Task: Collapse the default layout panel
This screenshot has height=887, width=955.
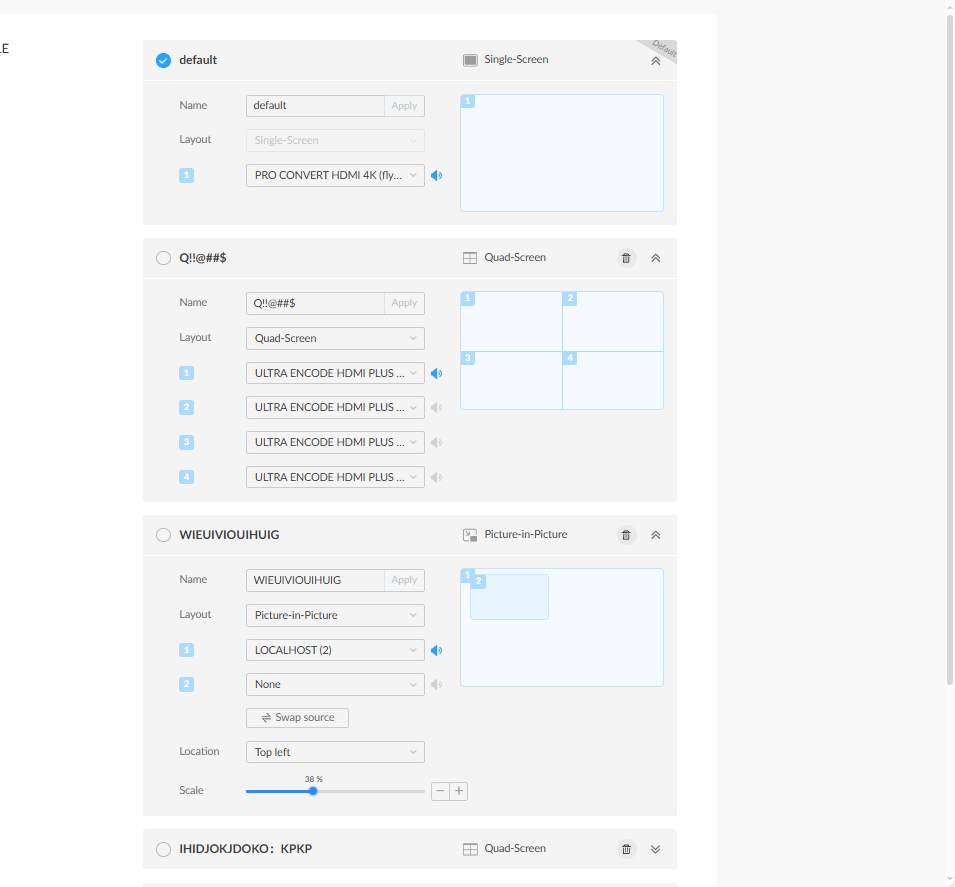Action: pyautogui.click(x=656, y=61)
